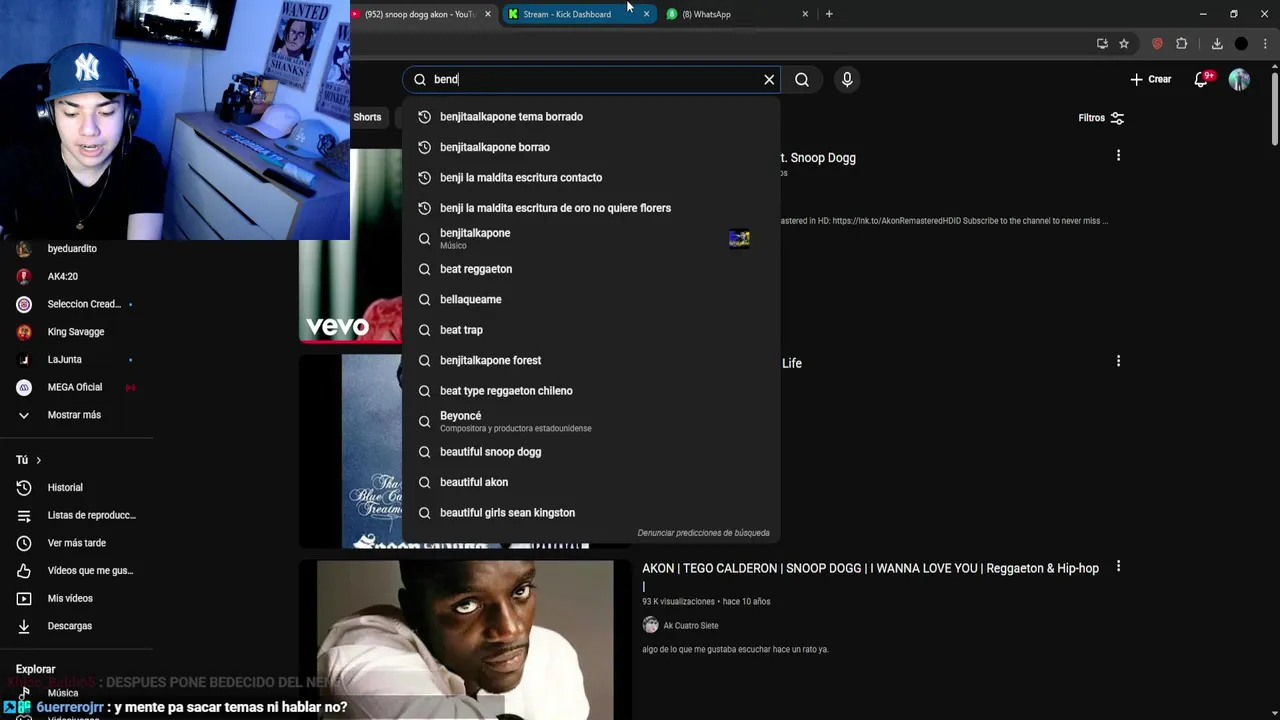Image resolution: width=1280 pixels, height=720 pixels.
Task: Open Seleccion Cread... subscription
Action: click(84, 304)
